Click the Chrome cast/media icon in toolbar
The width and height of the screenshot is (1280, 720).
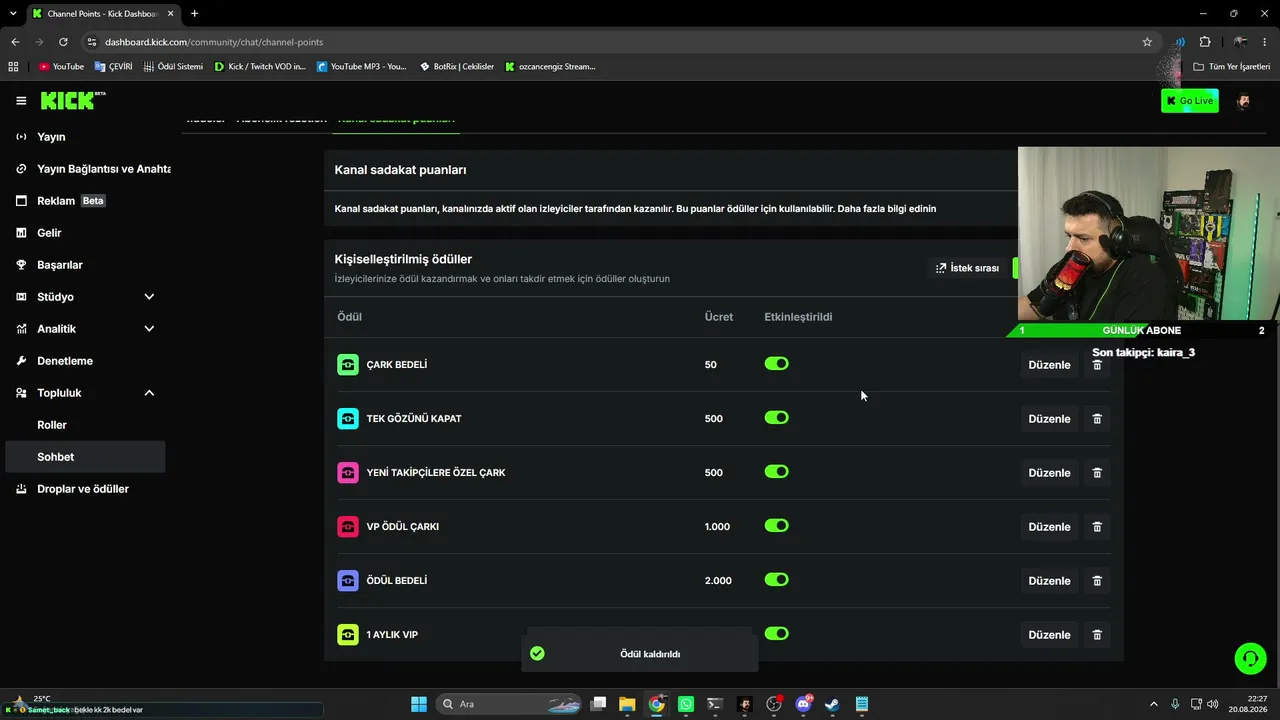(x=1180, y=42)
